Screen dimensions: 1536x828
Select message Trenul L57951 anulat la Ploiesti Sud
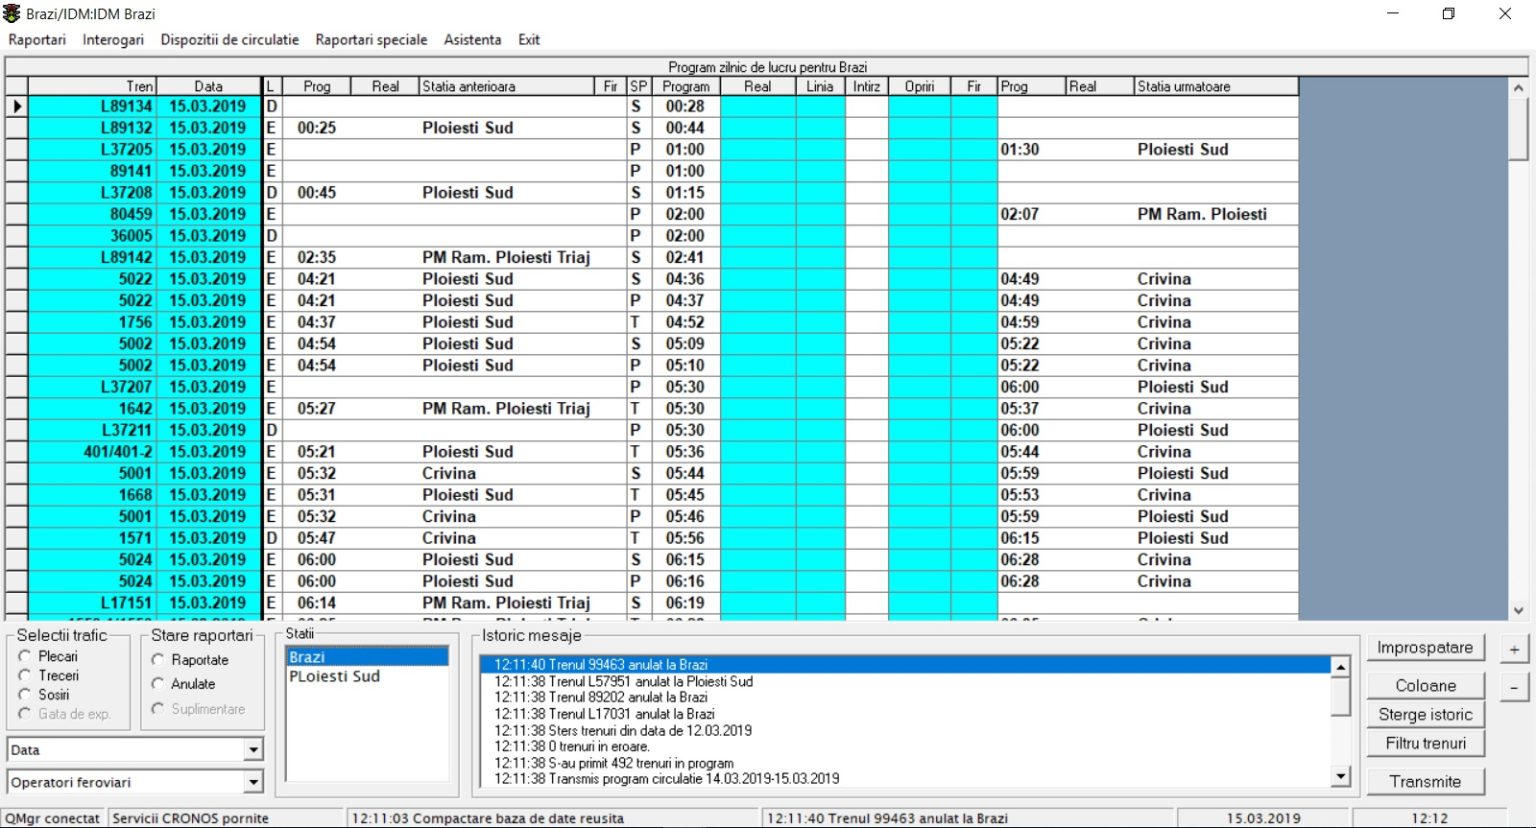click(x=905, y=681)
